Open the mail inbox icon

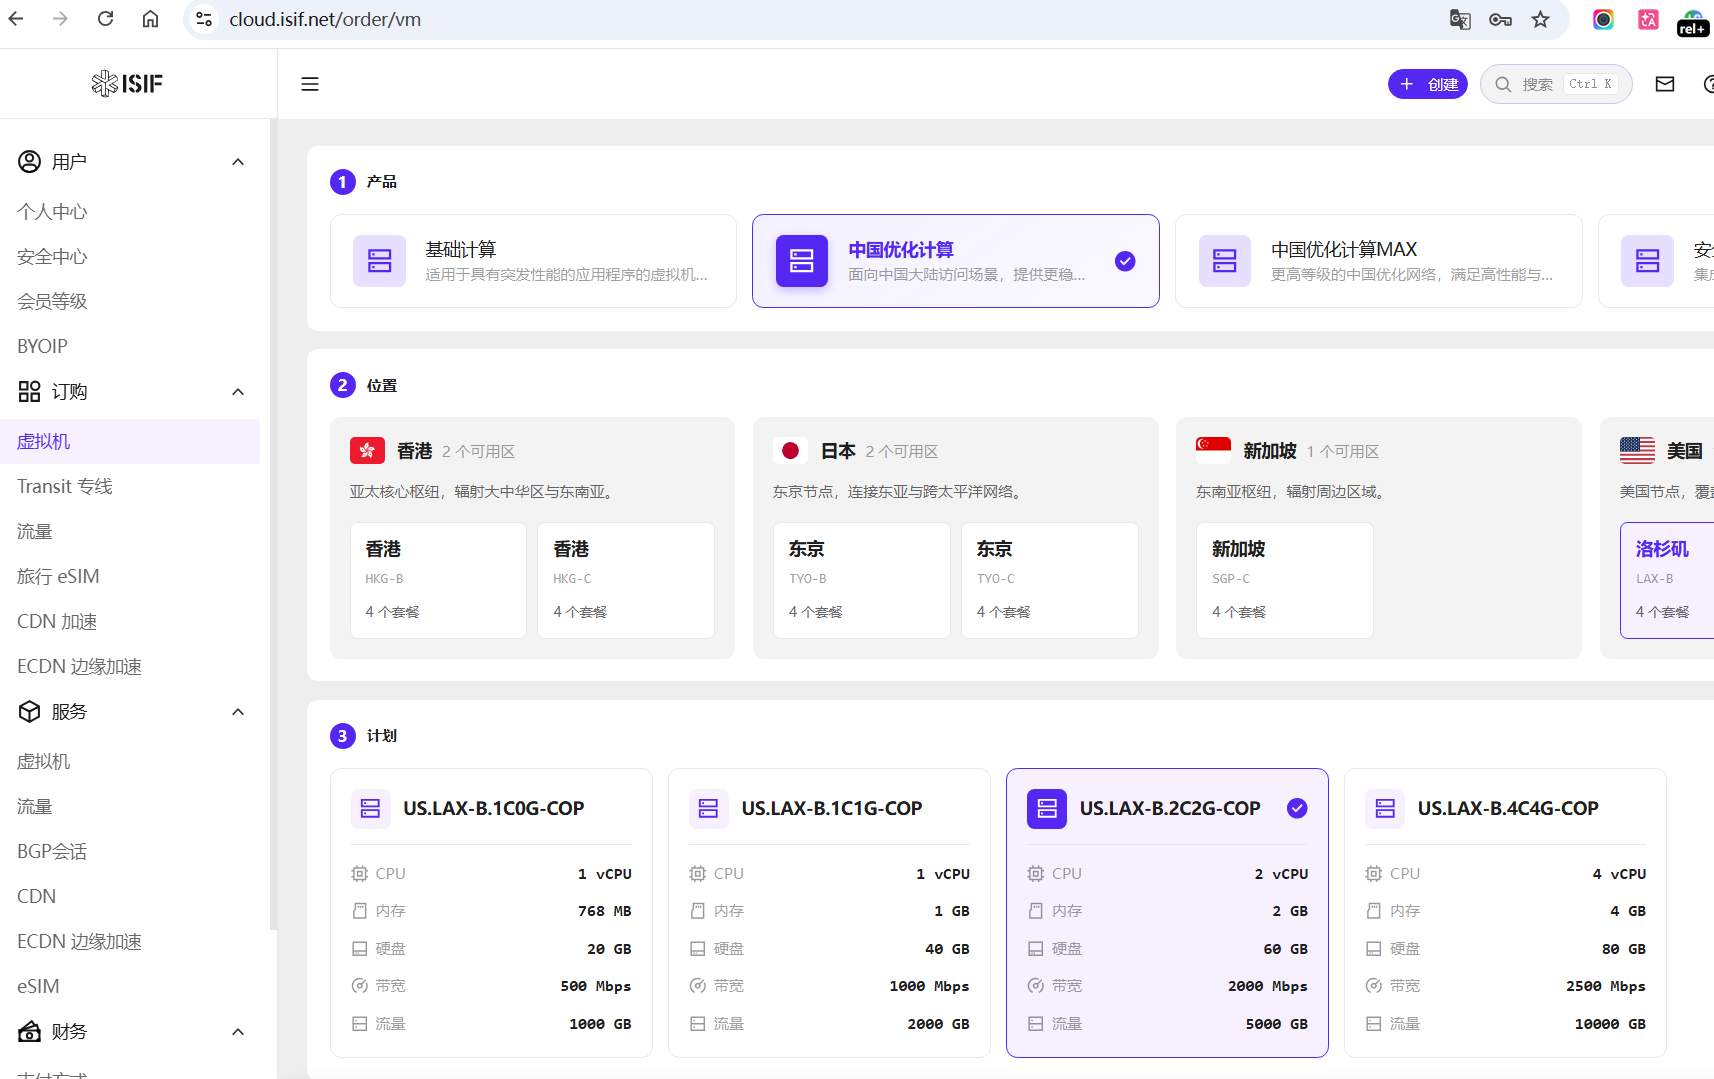[1665, 84]
